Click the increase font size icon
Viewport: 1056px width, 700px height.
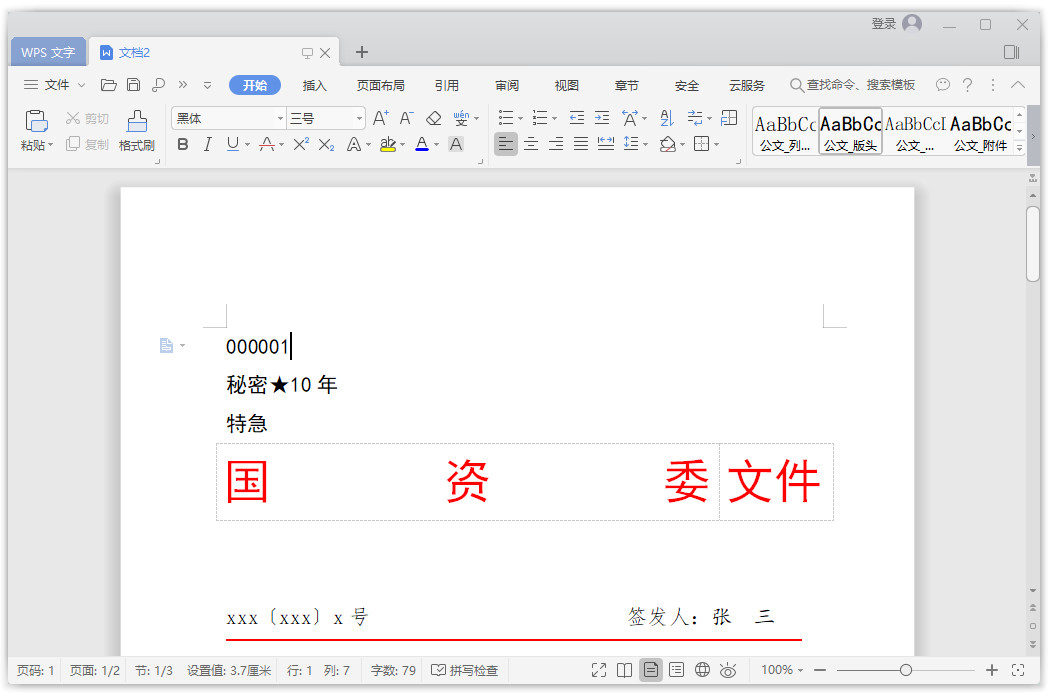click(x=380, y=118)
